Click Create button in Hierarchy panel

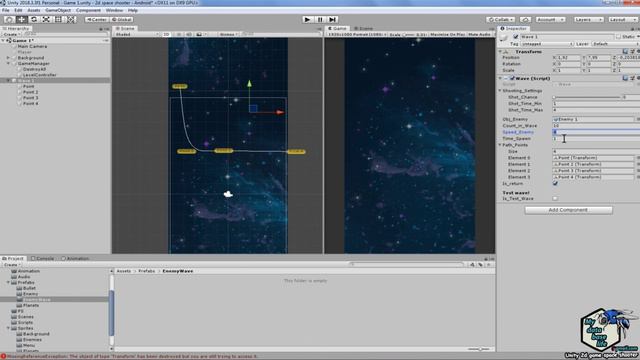11,34
